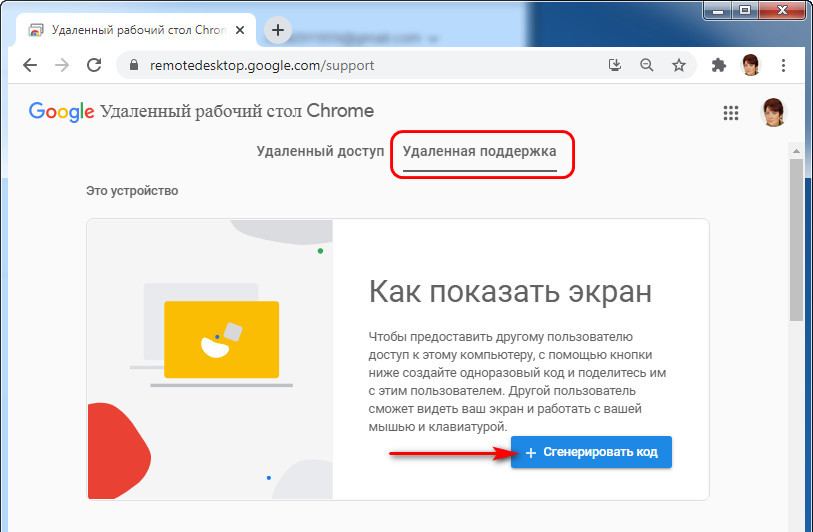Open the Google apps grid
Image resolution: width=813 pixels, height=532 pixels.
click(x=731, y=113)
